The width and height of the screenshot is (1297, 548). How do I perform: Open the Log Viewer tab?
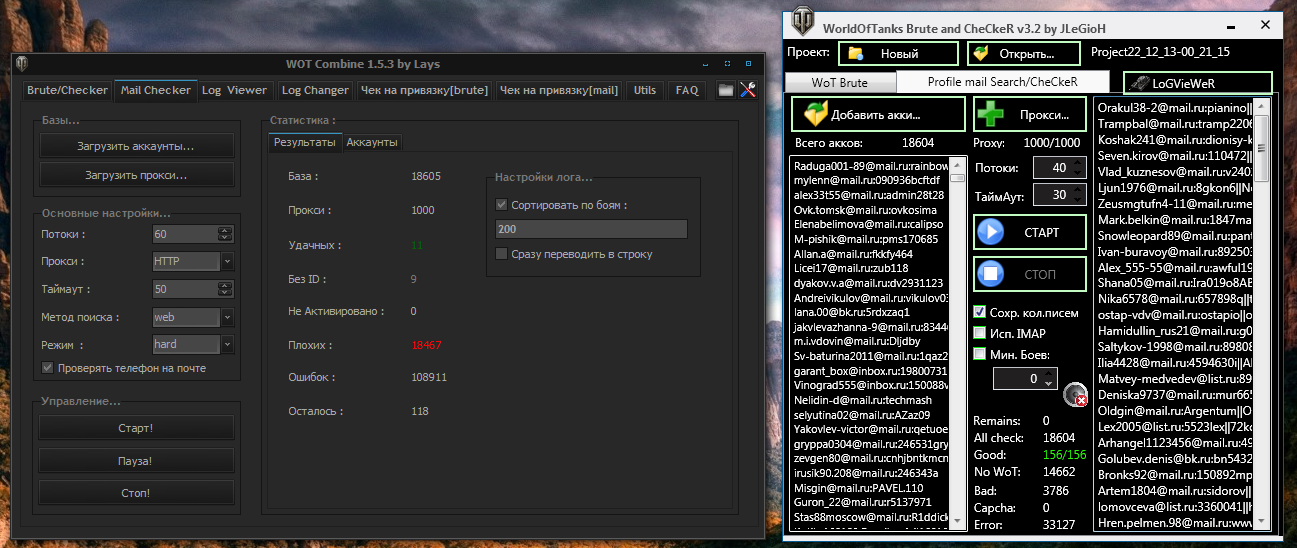coord(234,90)
